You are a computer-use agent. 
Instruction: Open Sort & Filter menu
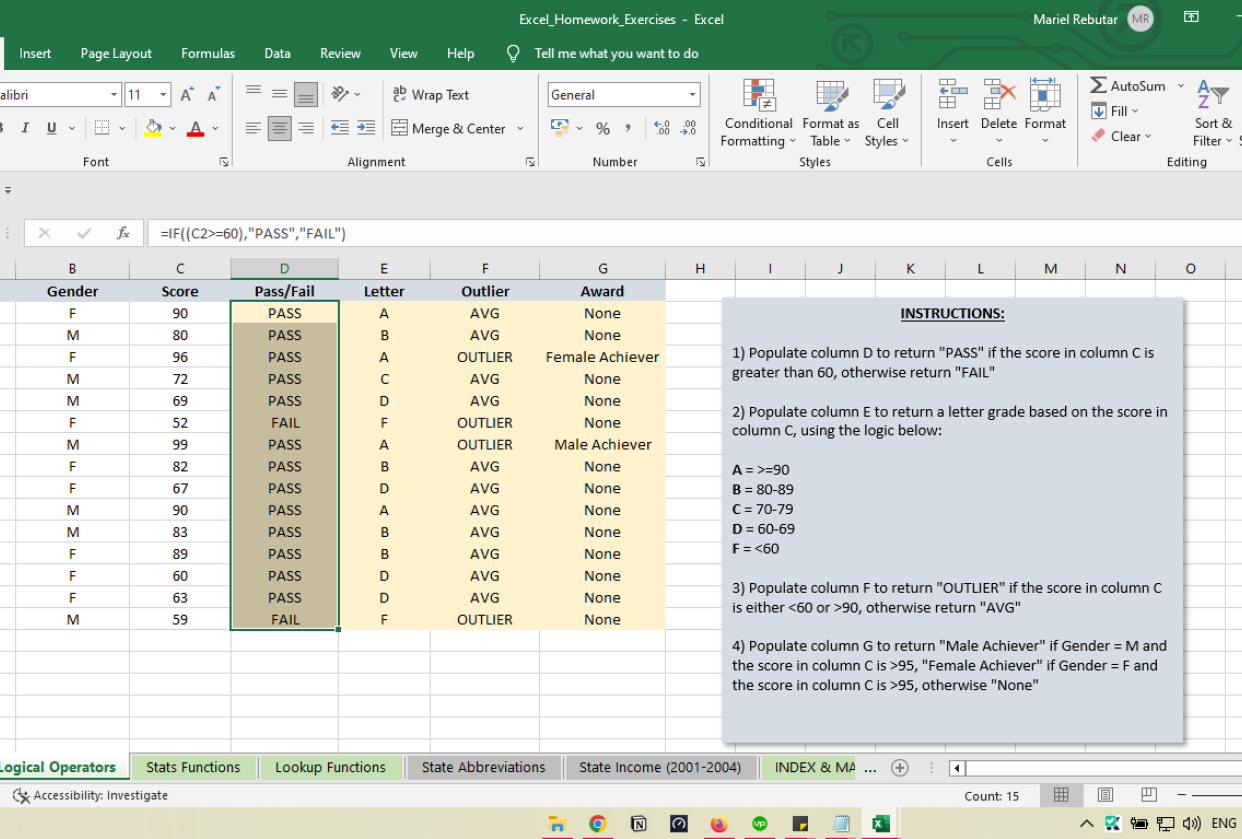click(x=1213, y=113)
